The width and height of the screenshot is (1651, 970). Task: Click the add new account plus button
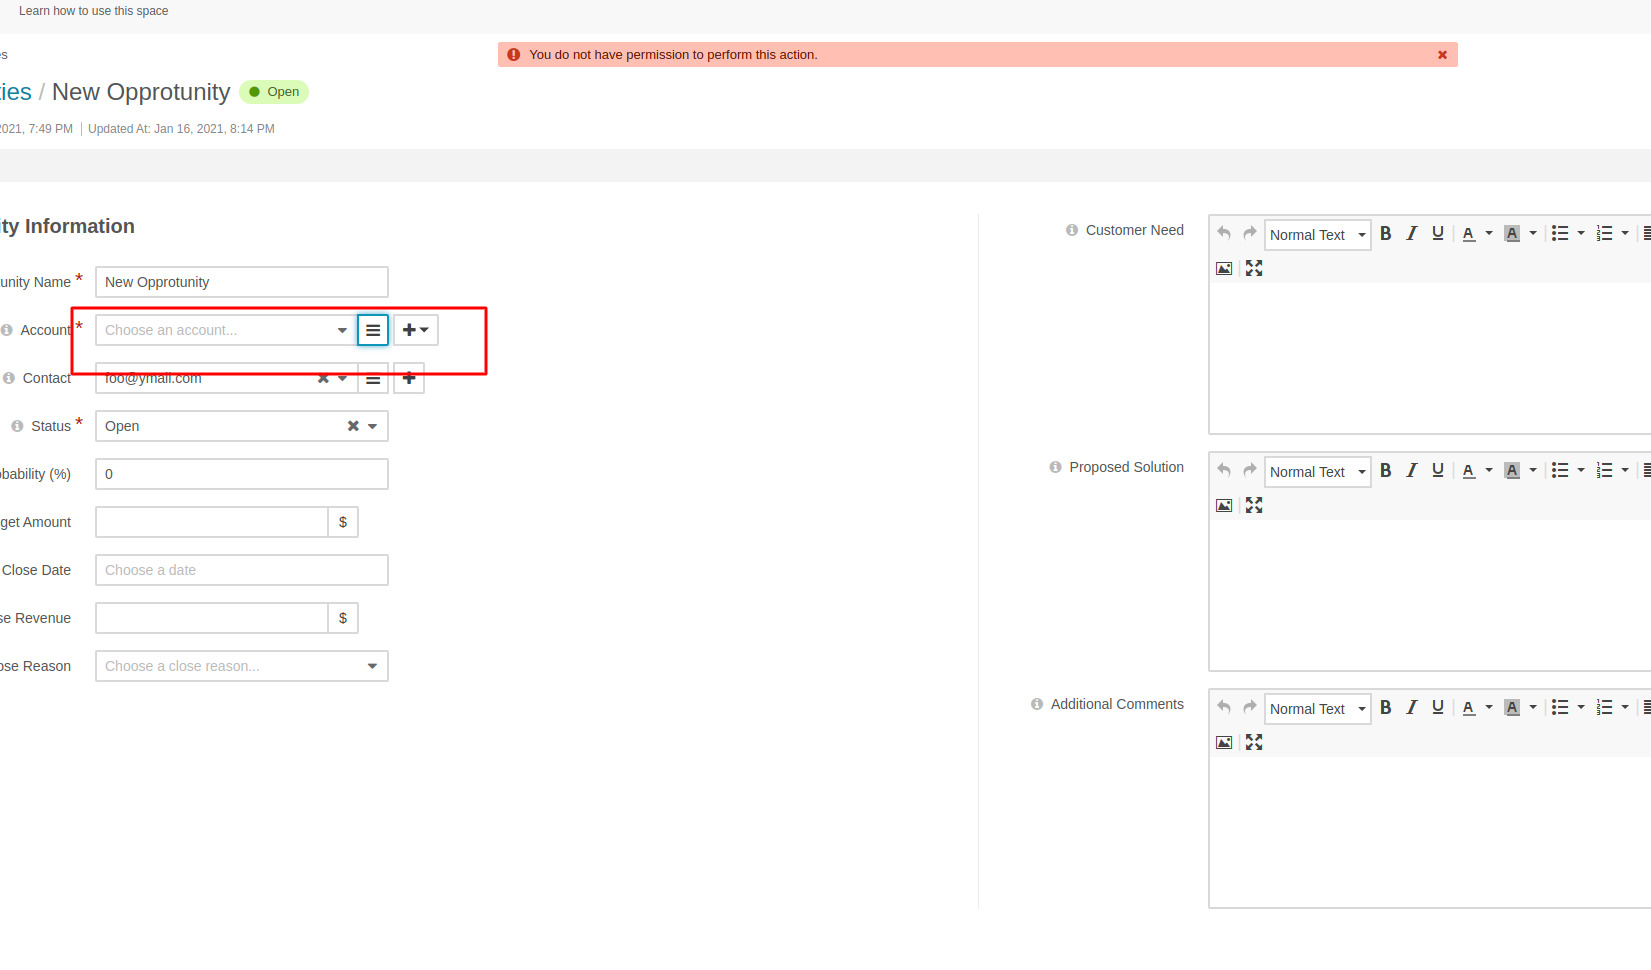click(416, 330)
